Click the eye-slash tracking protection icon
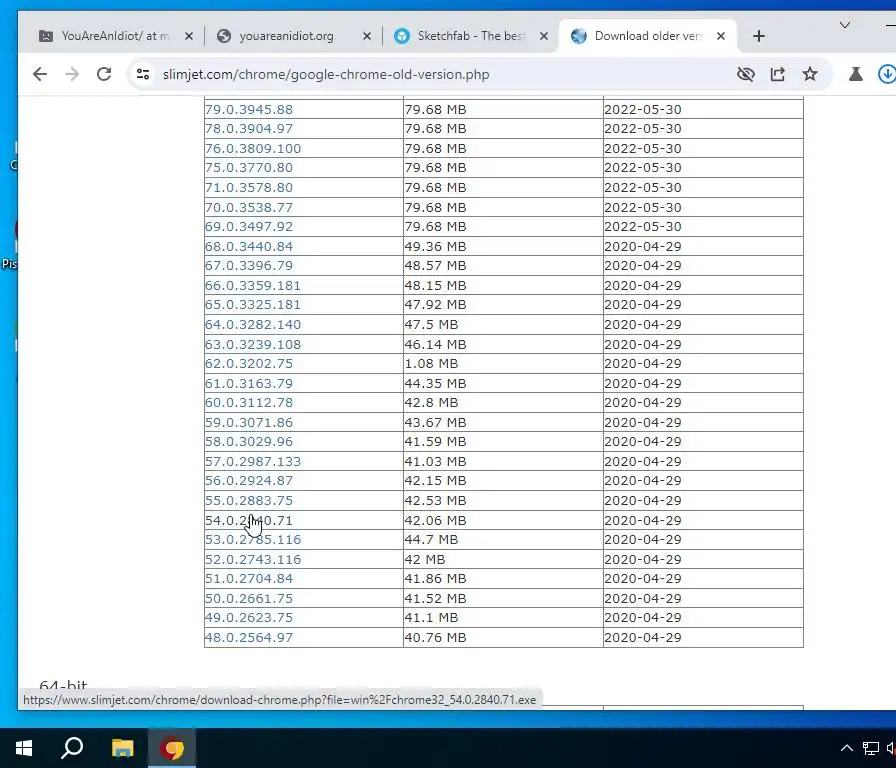This screenshot has height=768, width=896. coord(746,74)
